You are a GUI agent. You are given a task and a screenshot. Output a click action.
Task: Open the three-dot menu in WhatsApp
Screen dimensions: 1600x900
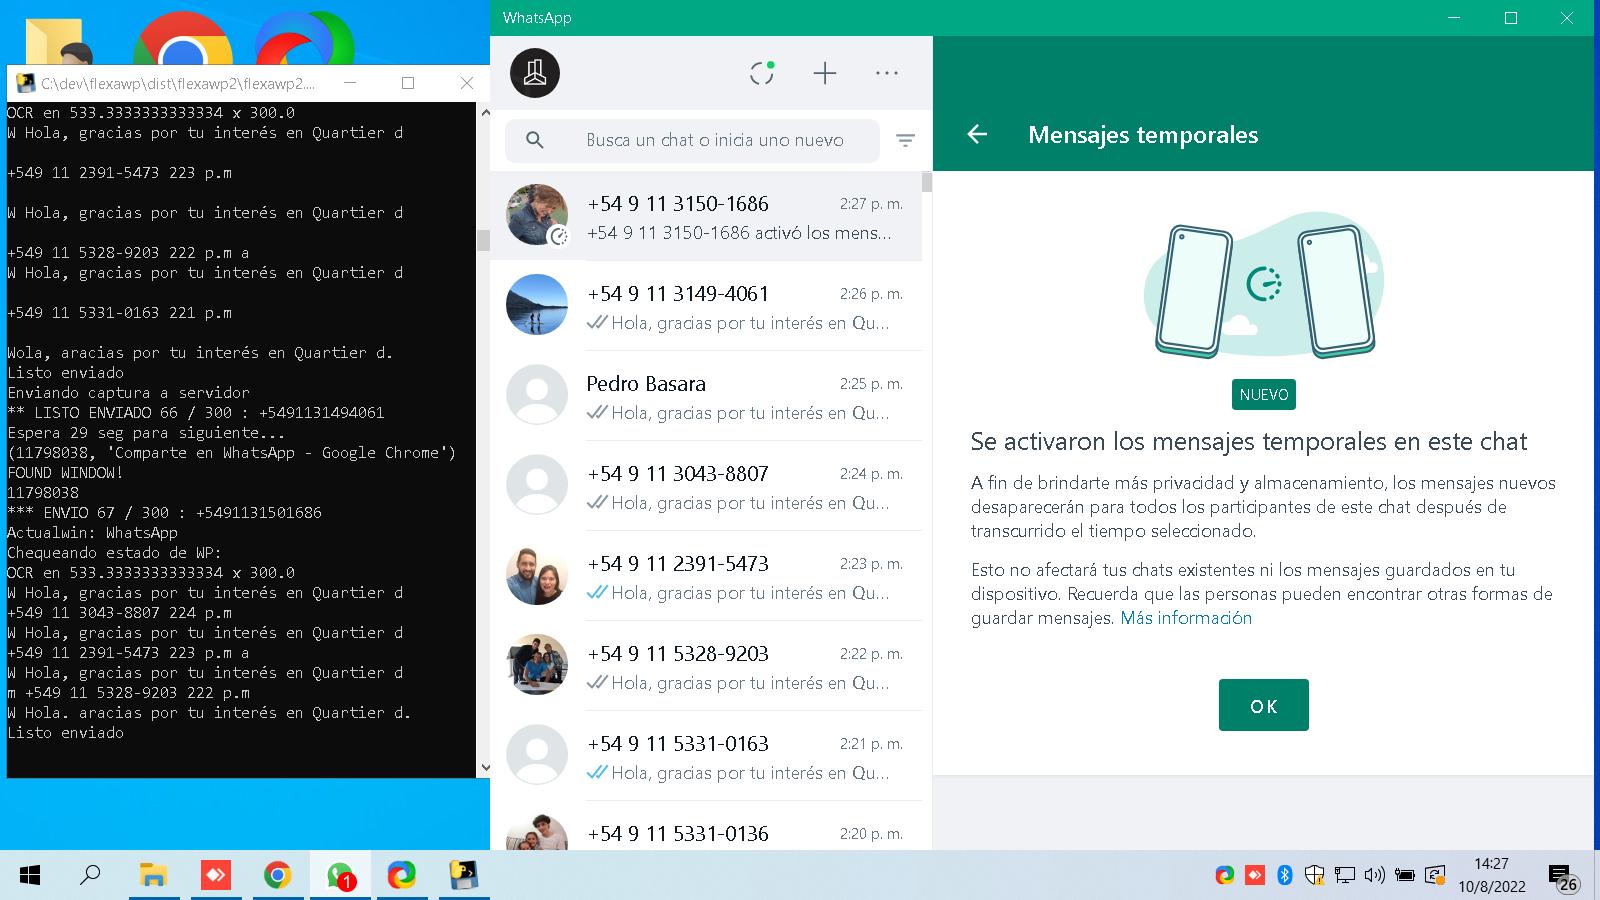pos(887,73)
